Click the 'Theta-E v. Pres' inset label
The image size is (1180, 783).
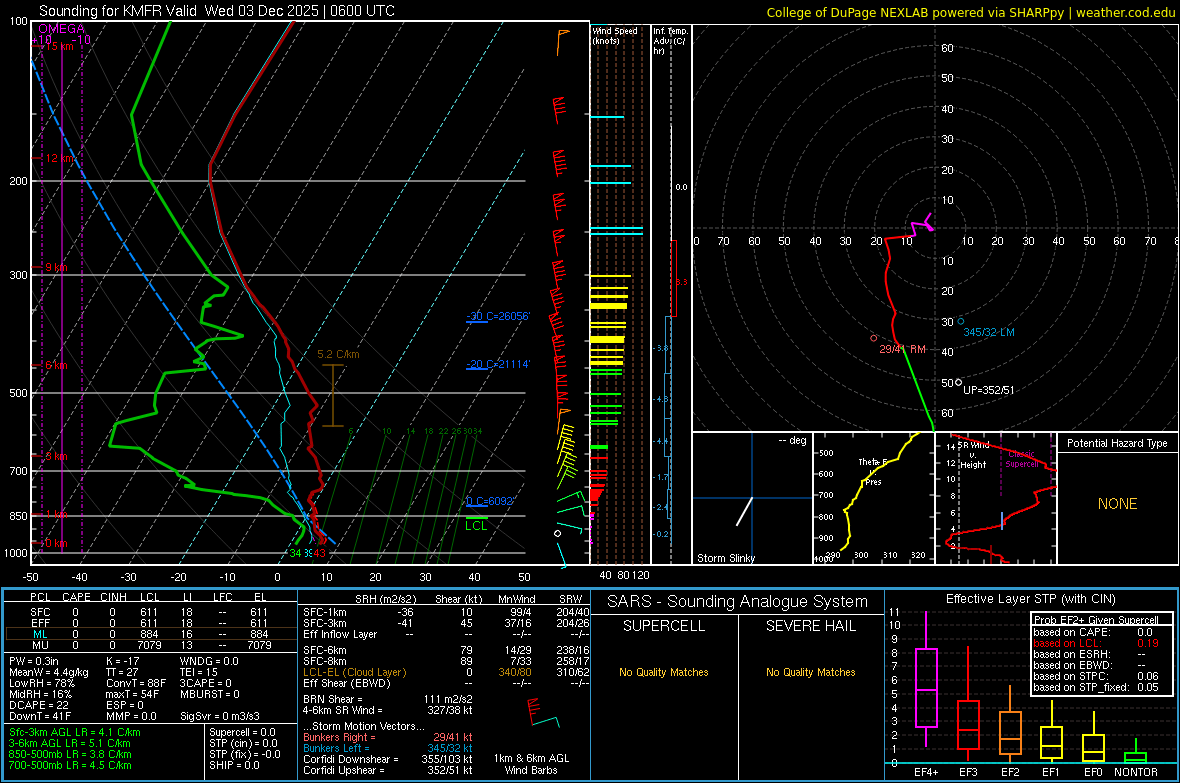[873, 472]
